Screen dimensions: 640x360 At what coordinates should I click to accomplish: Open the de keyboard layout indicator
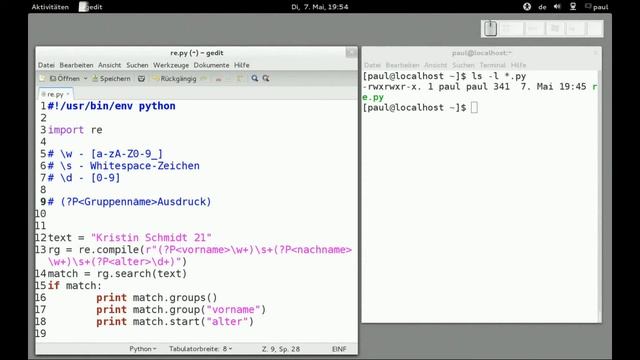pos(542,7)
